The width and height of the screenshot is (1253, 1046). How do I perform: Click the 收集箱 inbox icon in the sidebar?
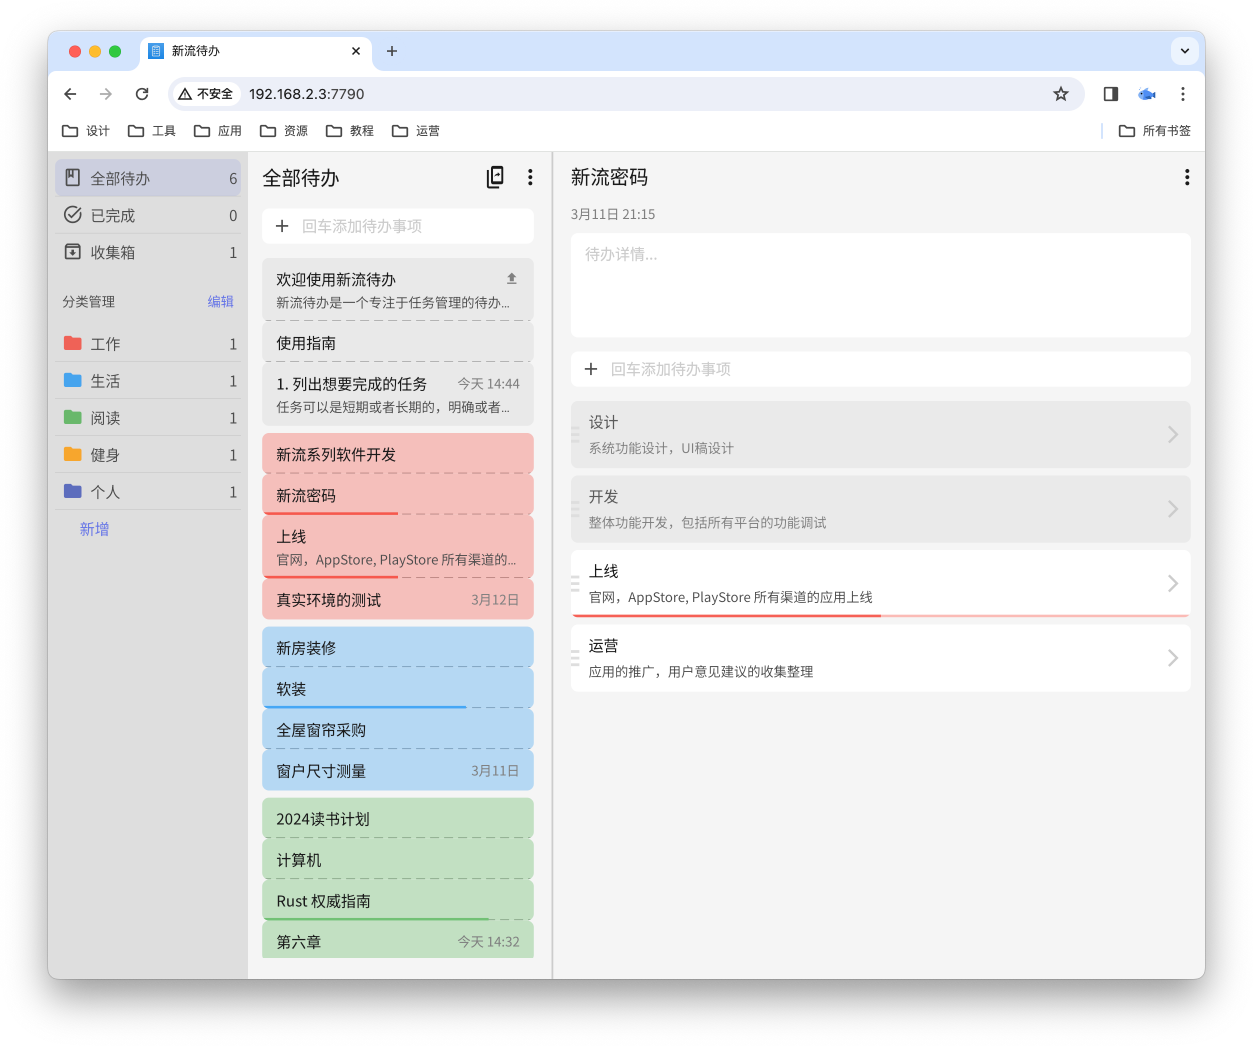pos(73,252)
